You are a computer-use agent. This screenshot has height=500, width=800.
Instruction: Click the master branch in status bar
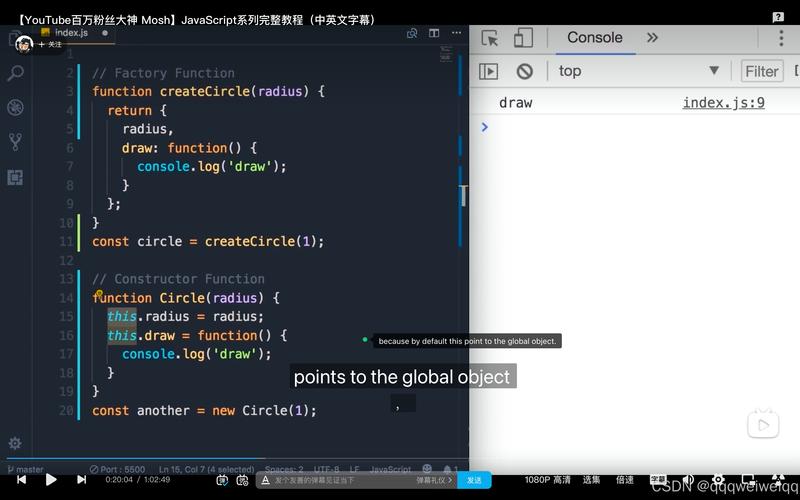26,469
